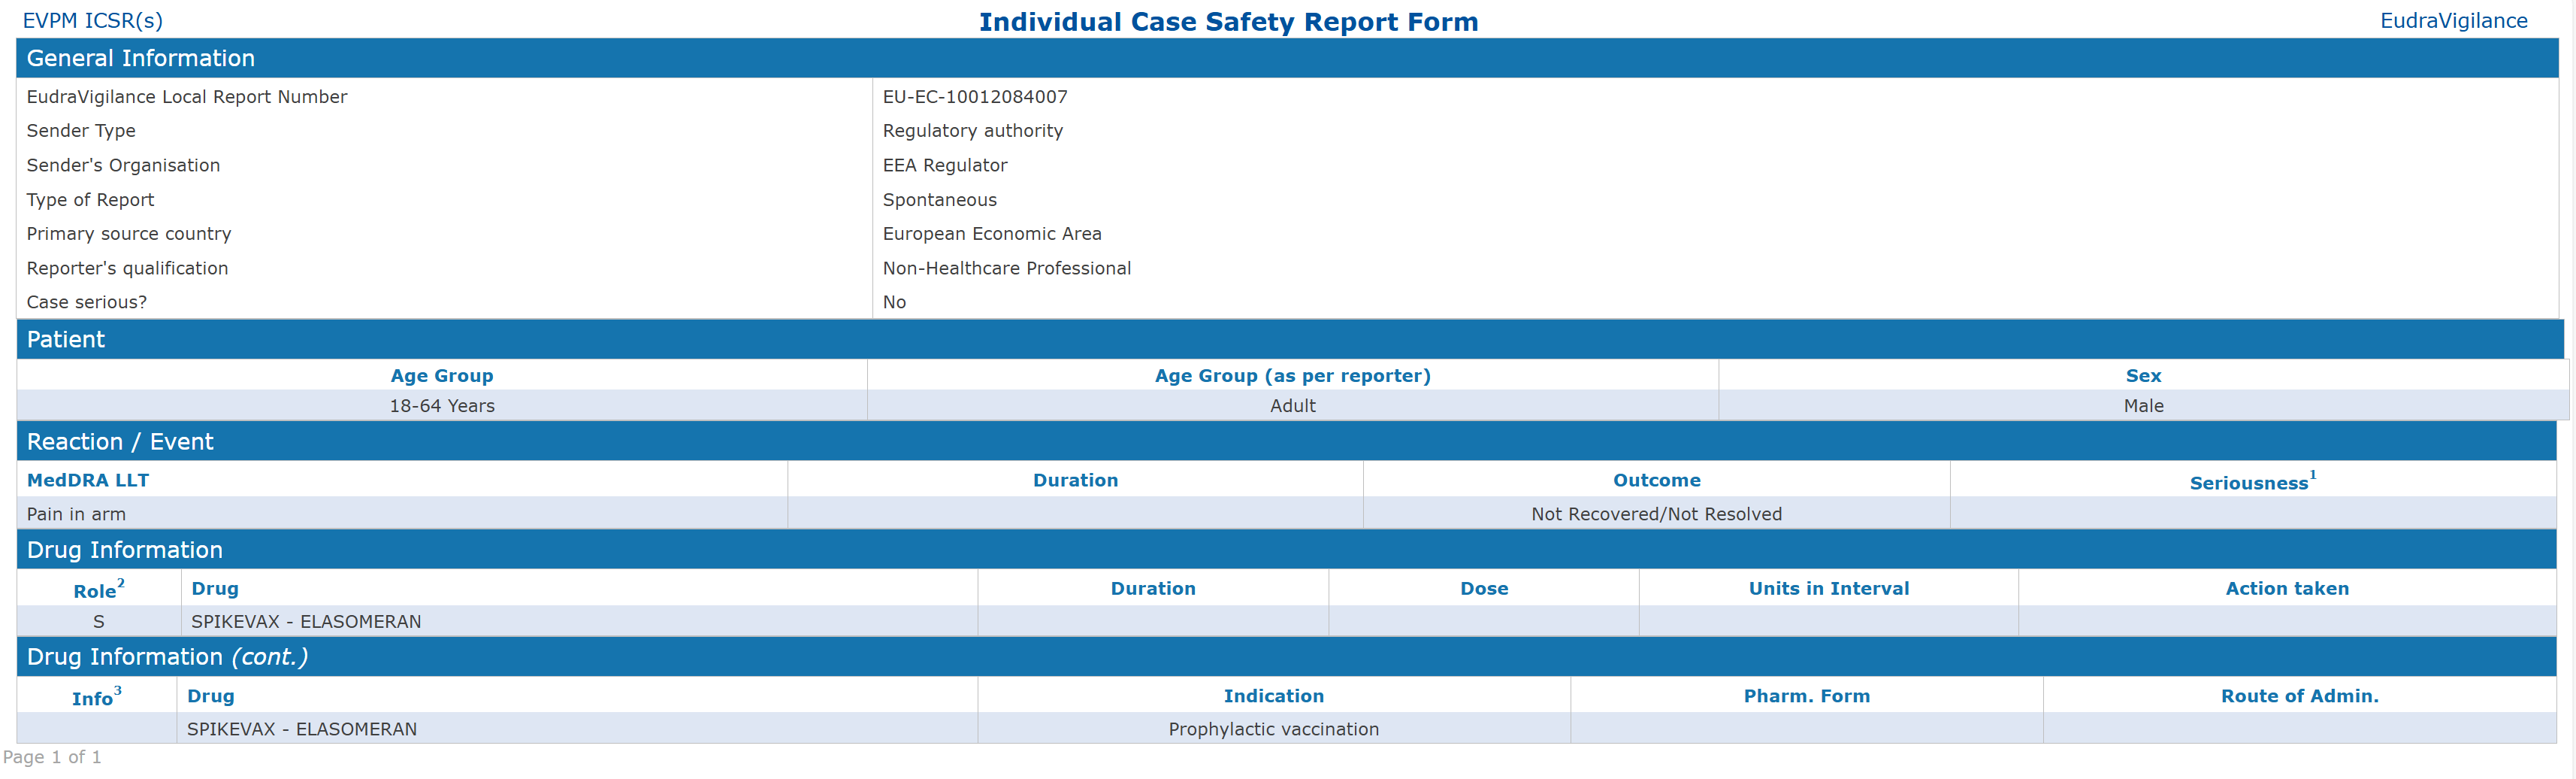2576x779 pixels.
Task: Click the Role column header
Action: (x=98, y=589)
